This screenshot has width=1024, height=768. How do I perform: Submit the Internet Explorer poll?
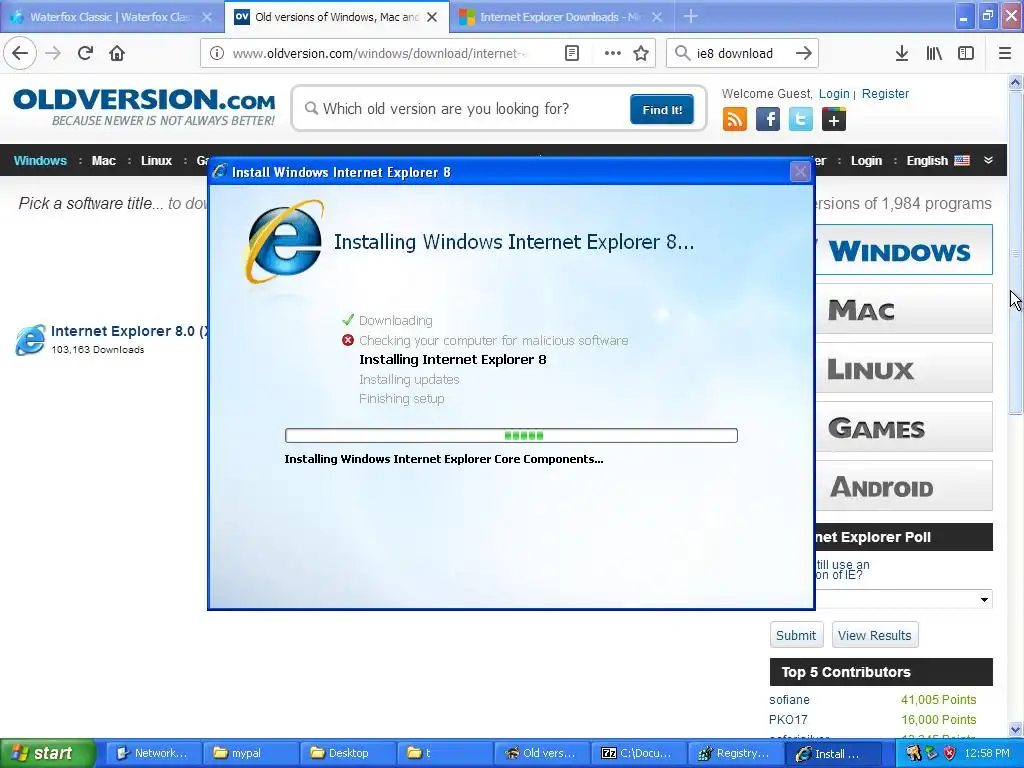pyautogui.click(x=796, y=635)
